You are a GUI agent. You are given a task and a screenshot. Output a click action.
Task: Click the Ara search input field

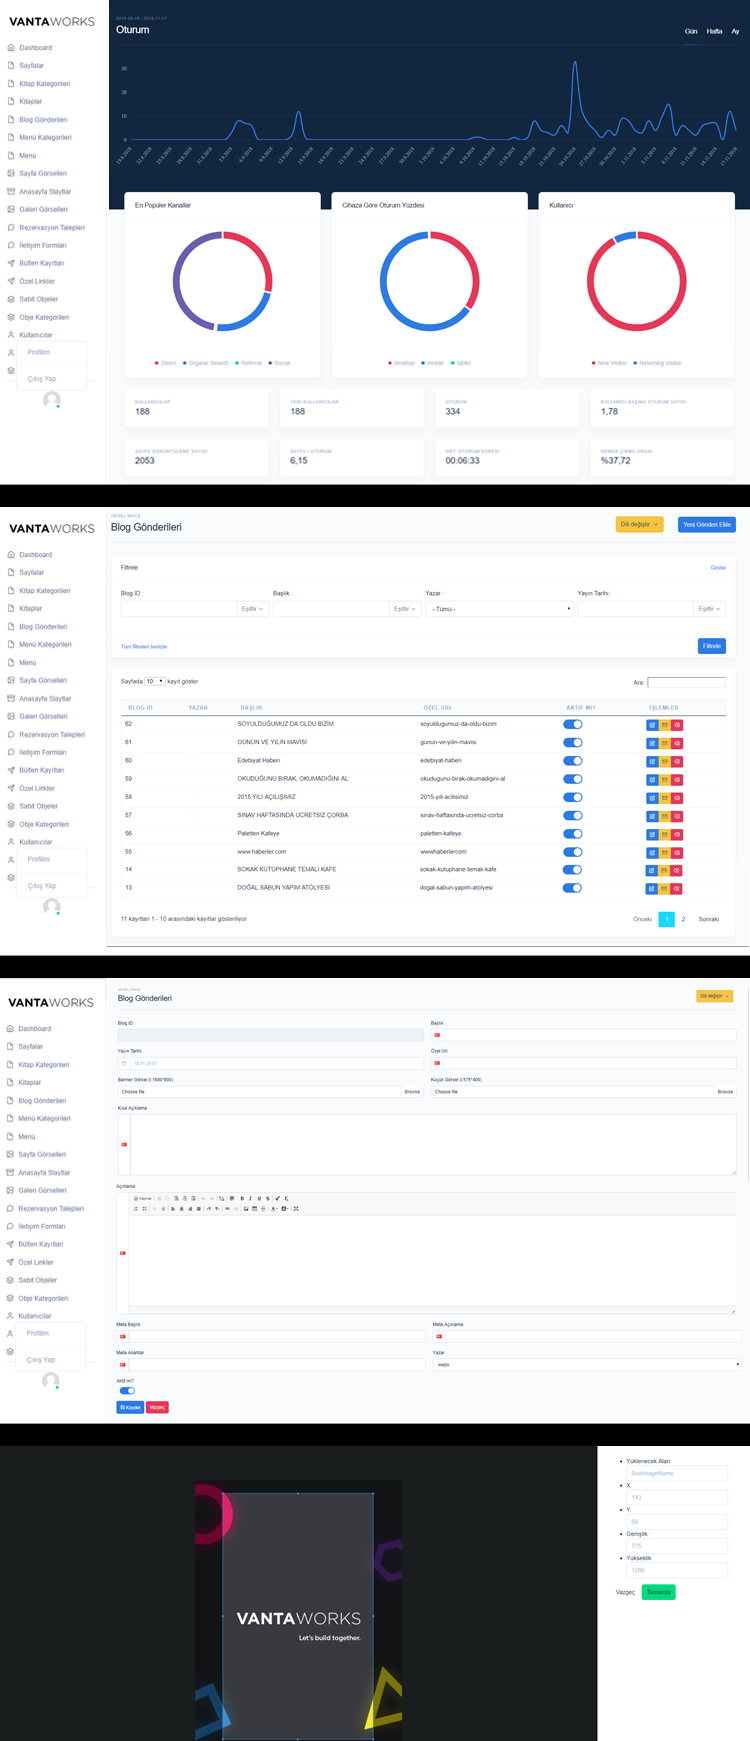coord(686,683)
